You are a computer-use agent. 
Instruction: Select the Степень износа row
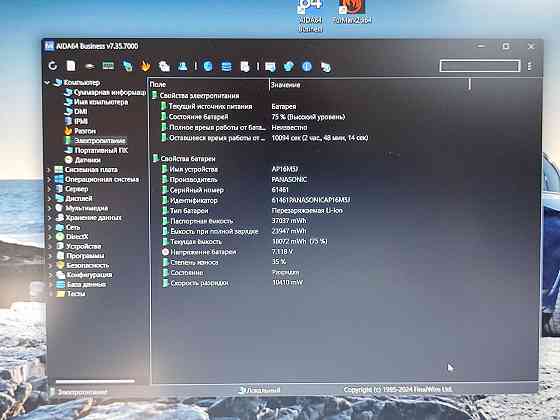pyautogui.click(x=225, y=262)
